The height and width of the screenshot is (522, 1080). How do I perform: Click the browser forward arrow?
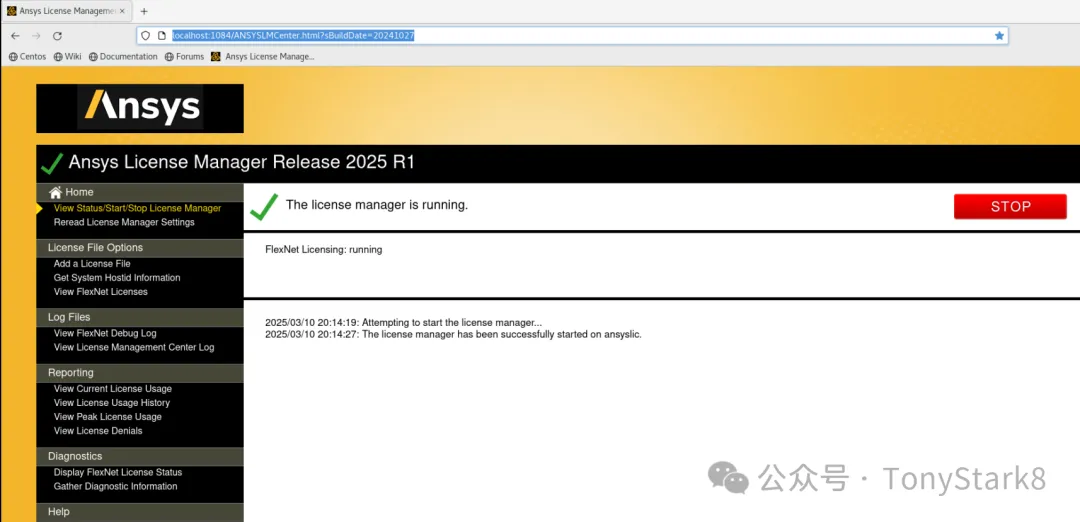[37, 36]
